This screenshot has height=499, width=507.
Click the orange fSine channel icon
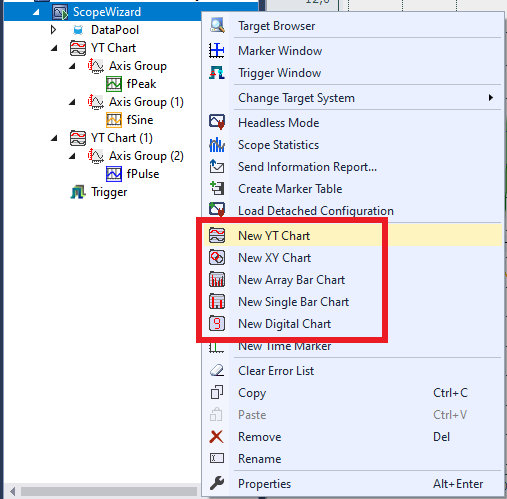[x=114, y=120]
